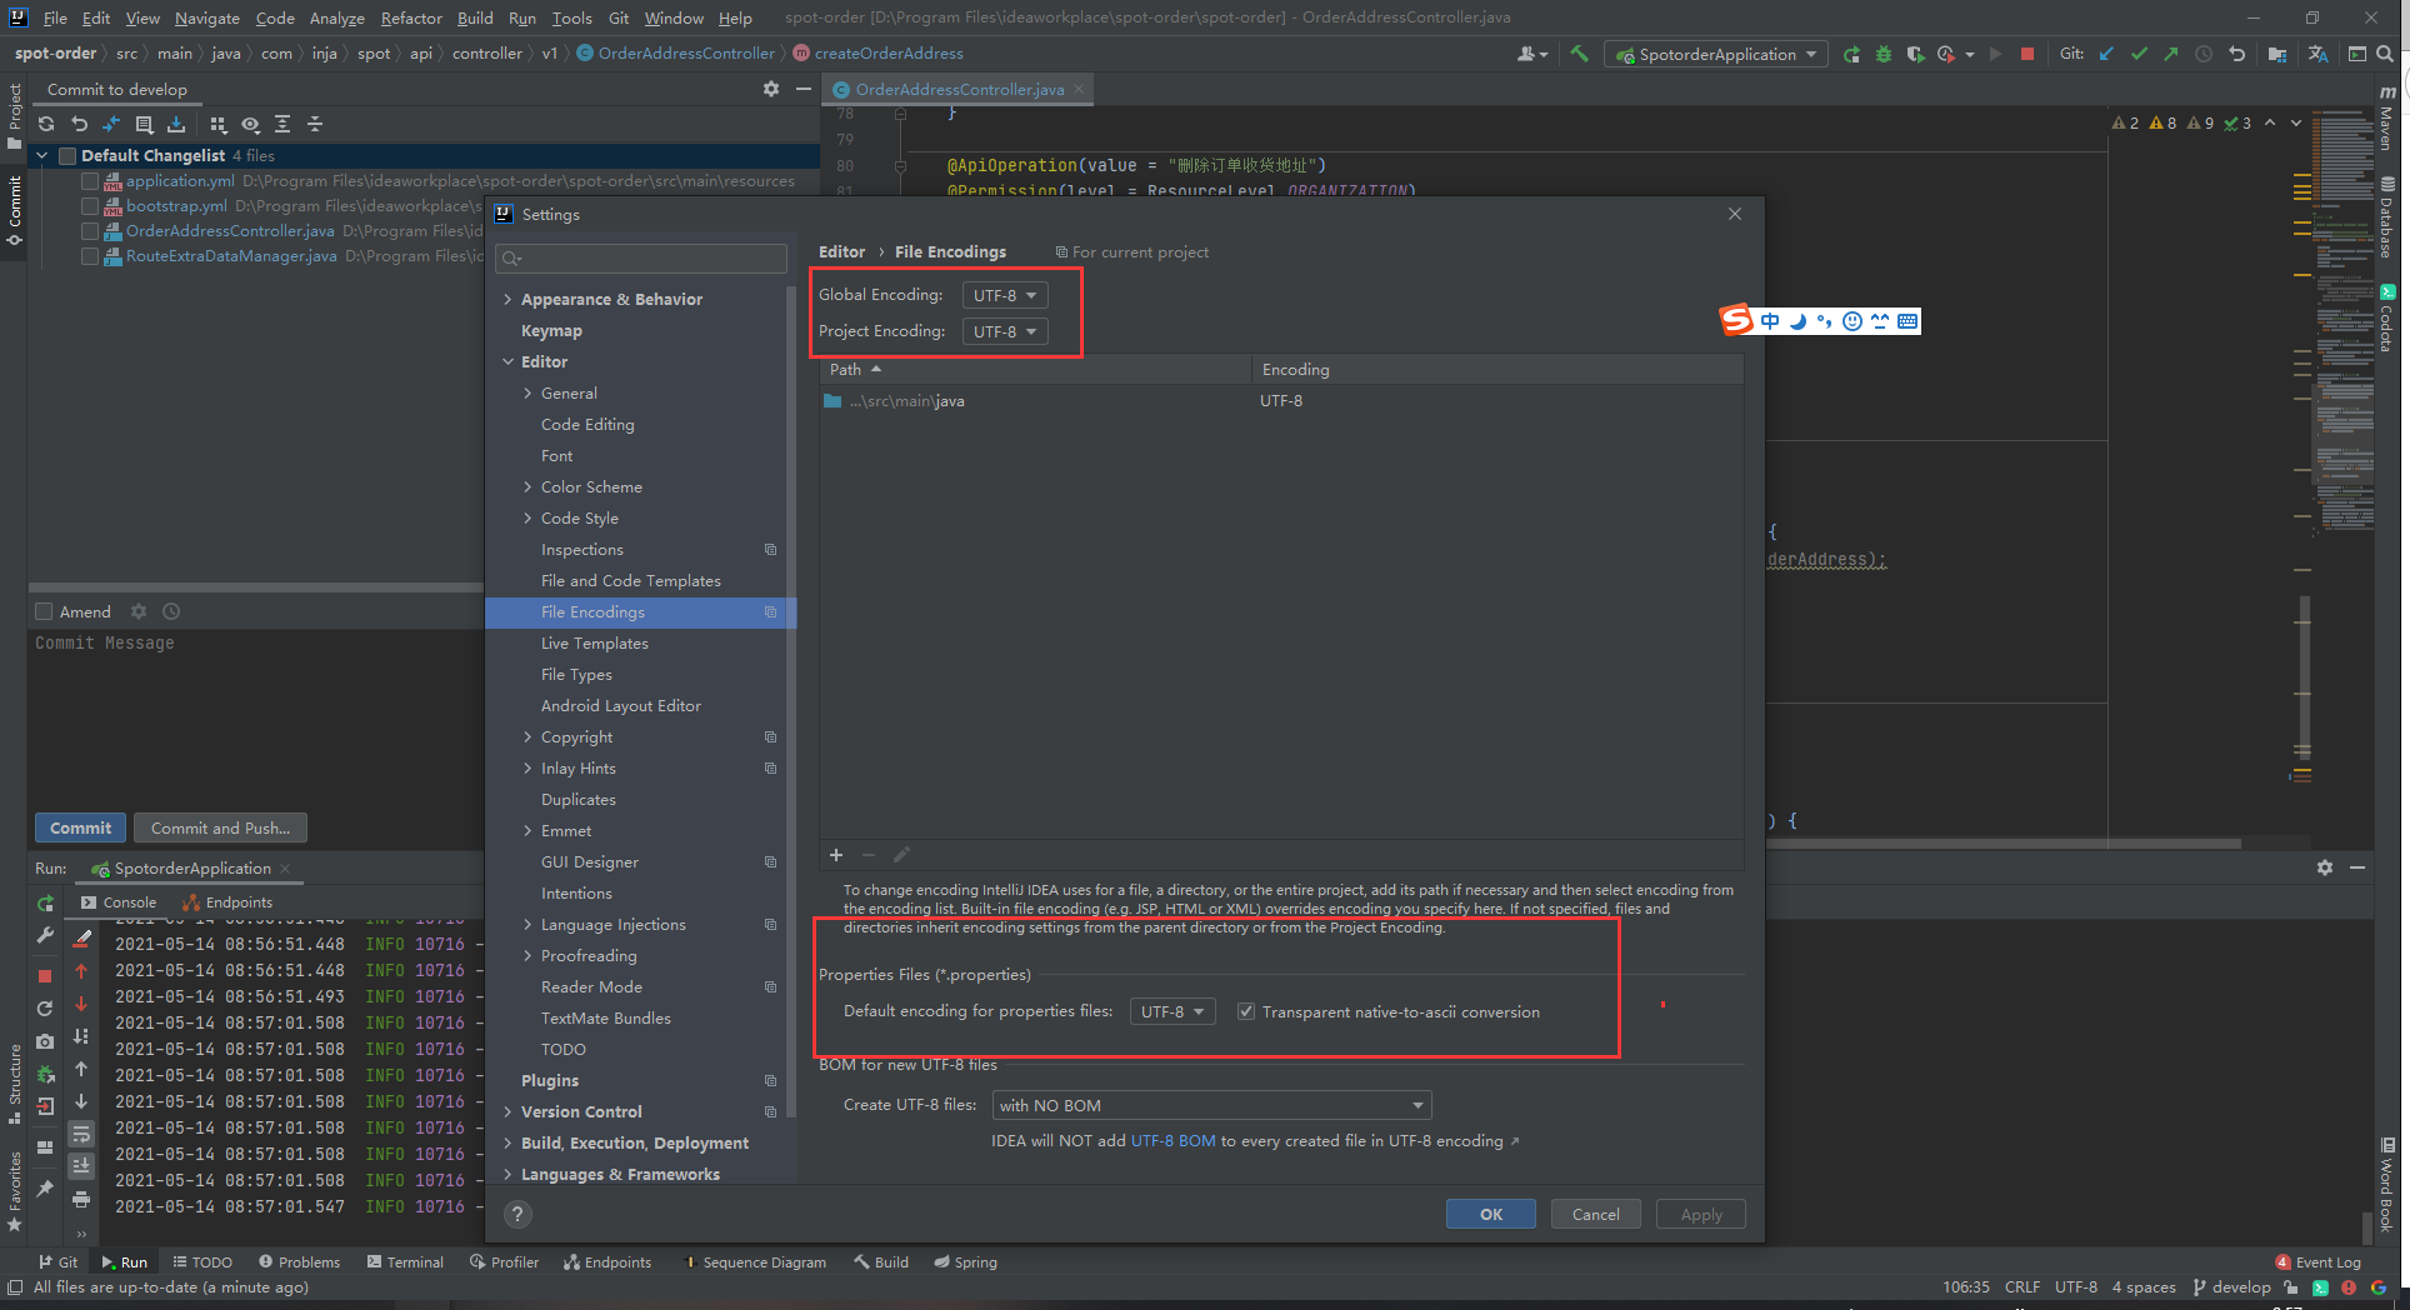Click the Settings search field
This screenshot has width=2410, height=1310.
pos(641,258)
